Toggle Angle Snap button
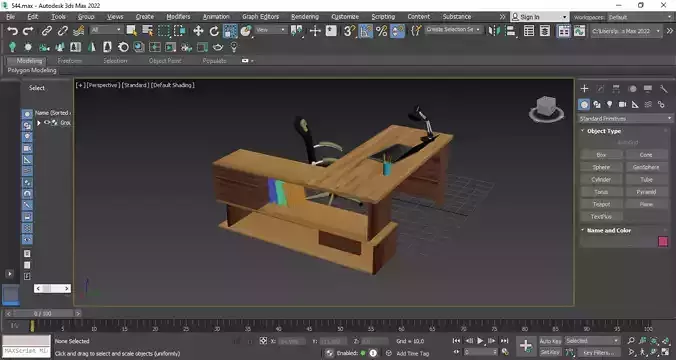 pyautogui.click(x=365, y=31)
